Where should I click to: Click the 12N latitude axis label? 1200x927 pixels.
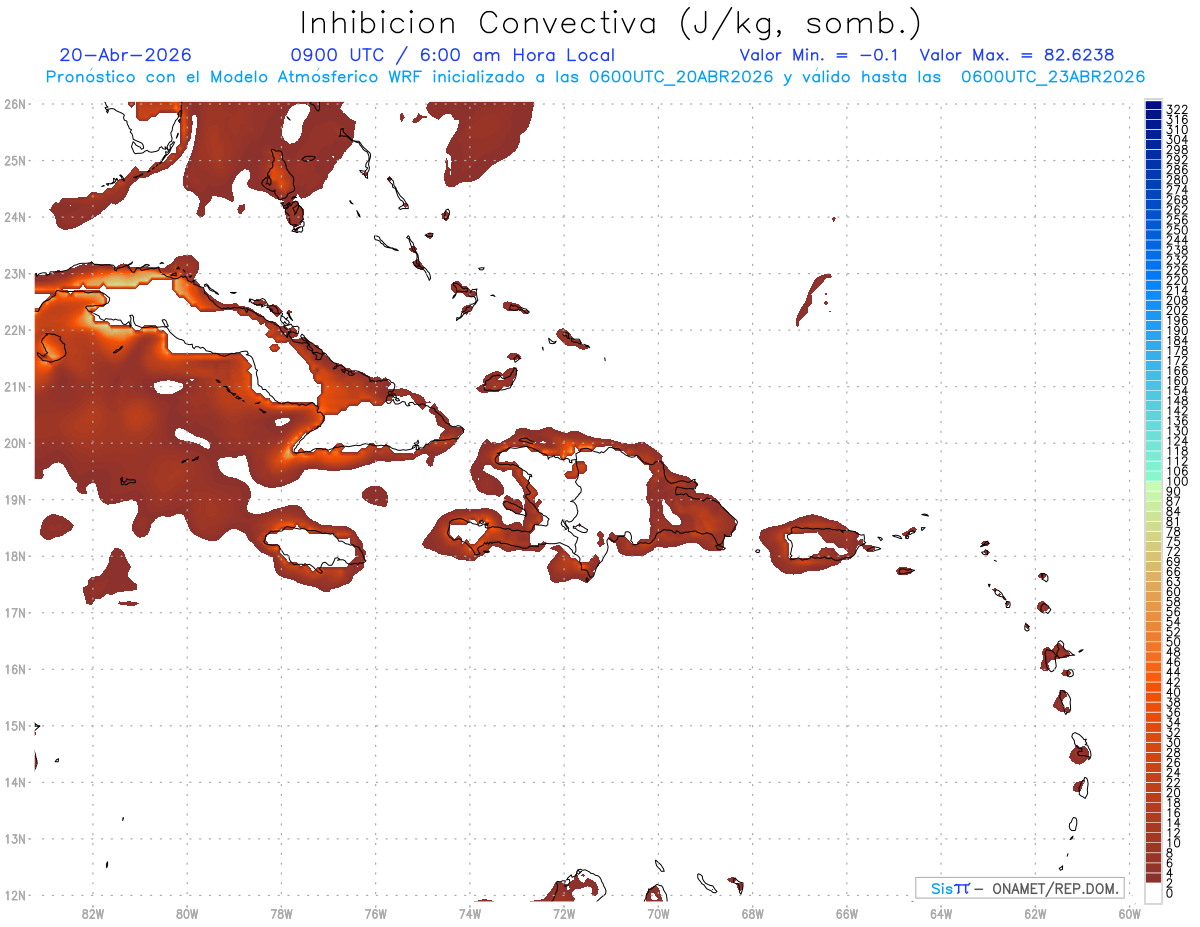click(x=15, y=895)
